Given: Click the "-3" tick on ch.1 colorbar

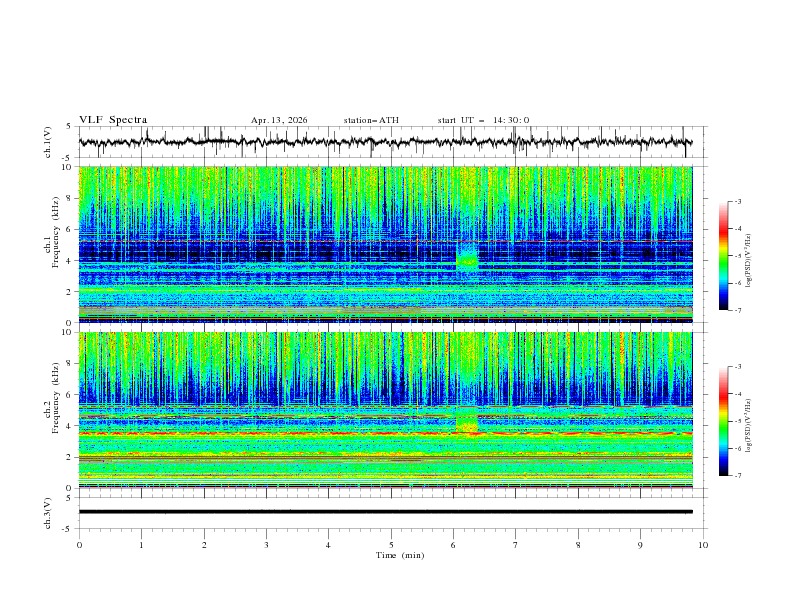Looking at the screenshot, I should (738, 201).
